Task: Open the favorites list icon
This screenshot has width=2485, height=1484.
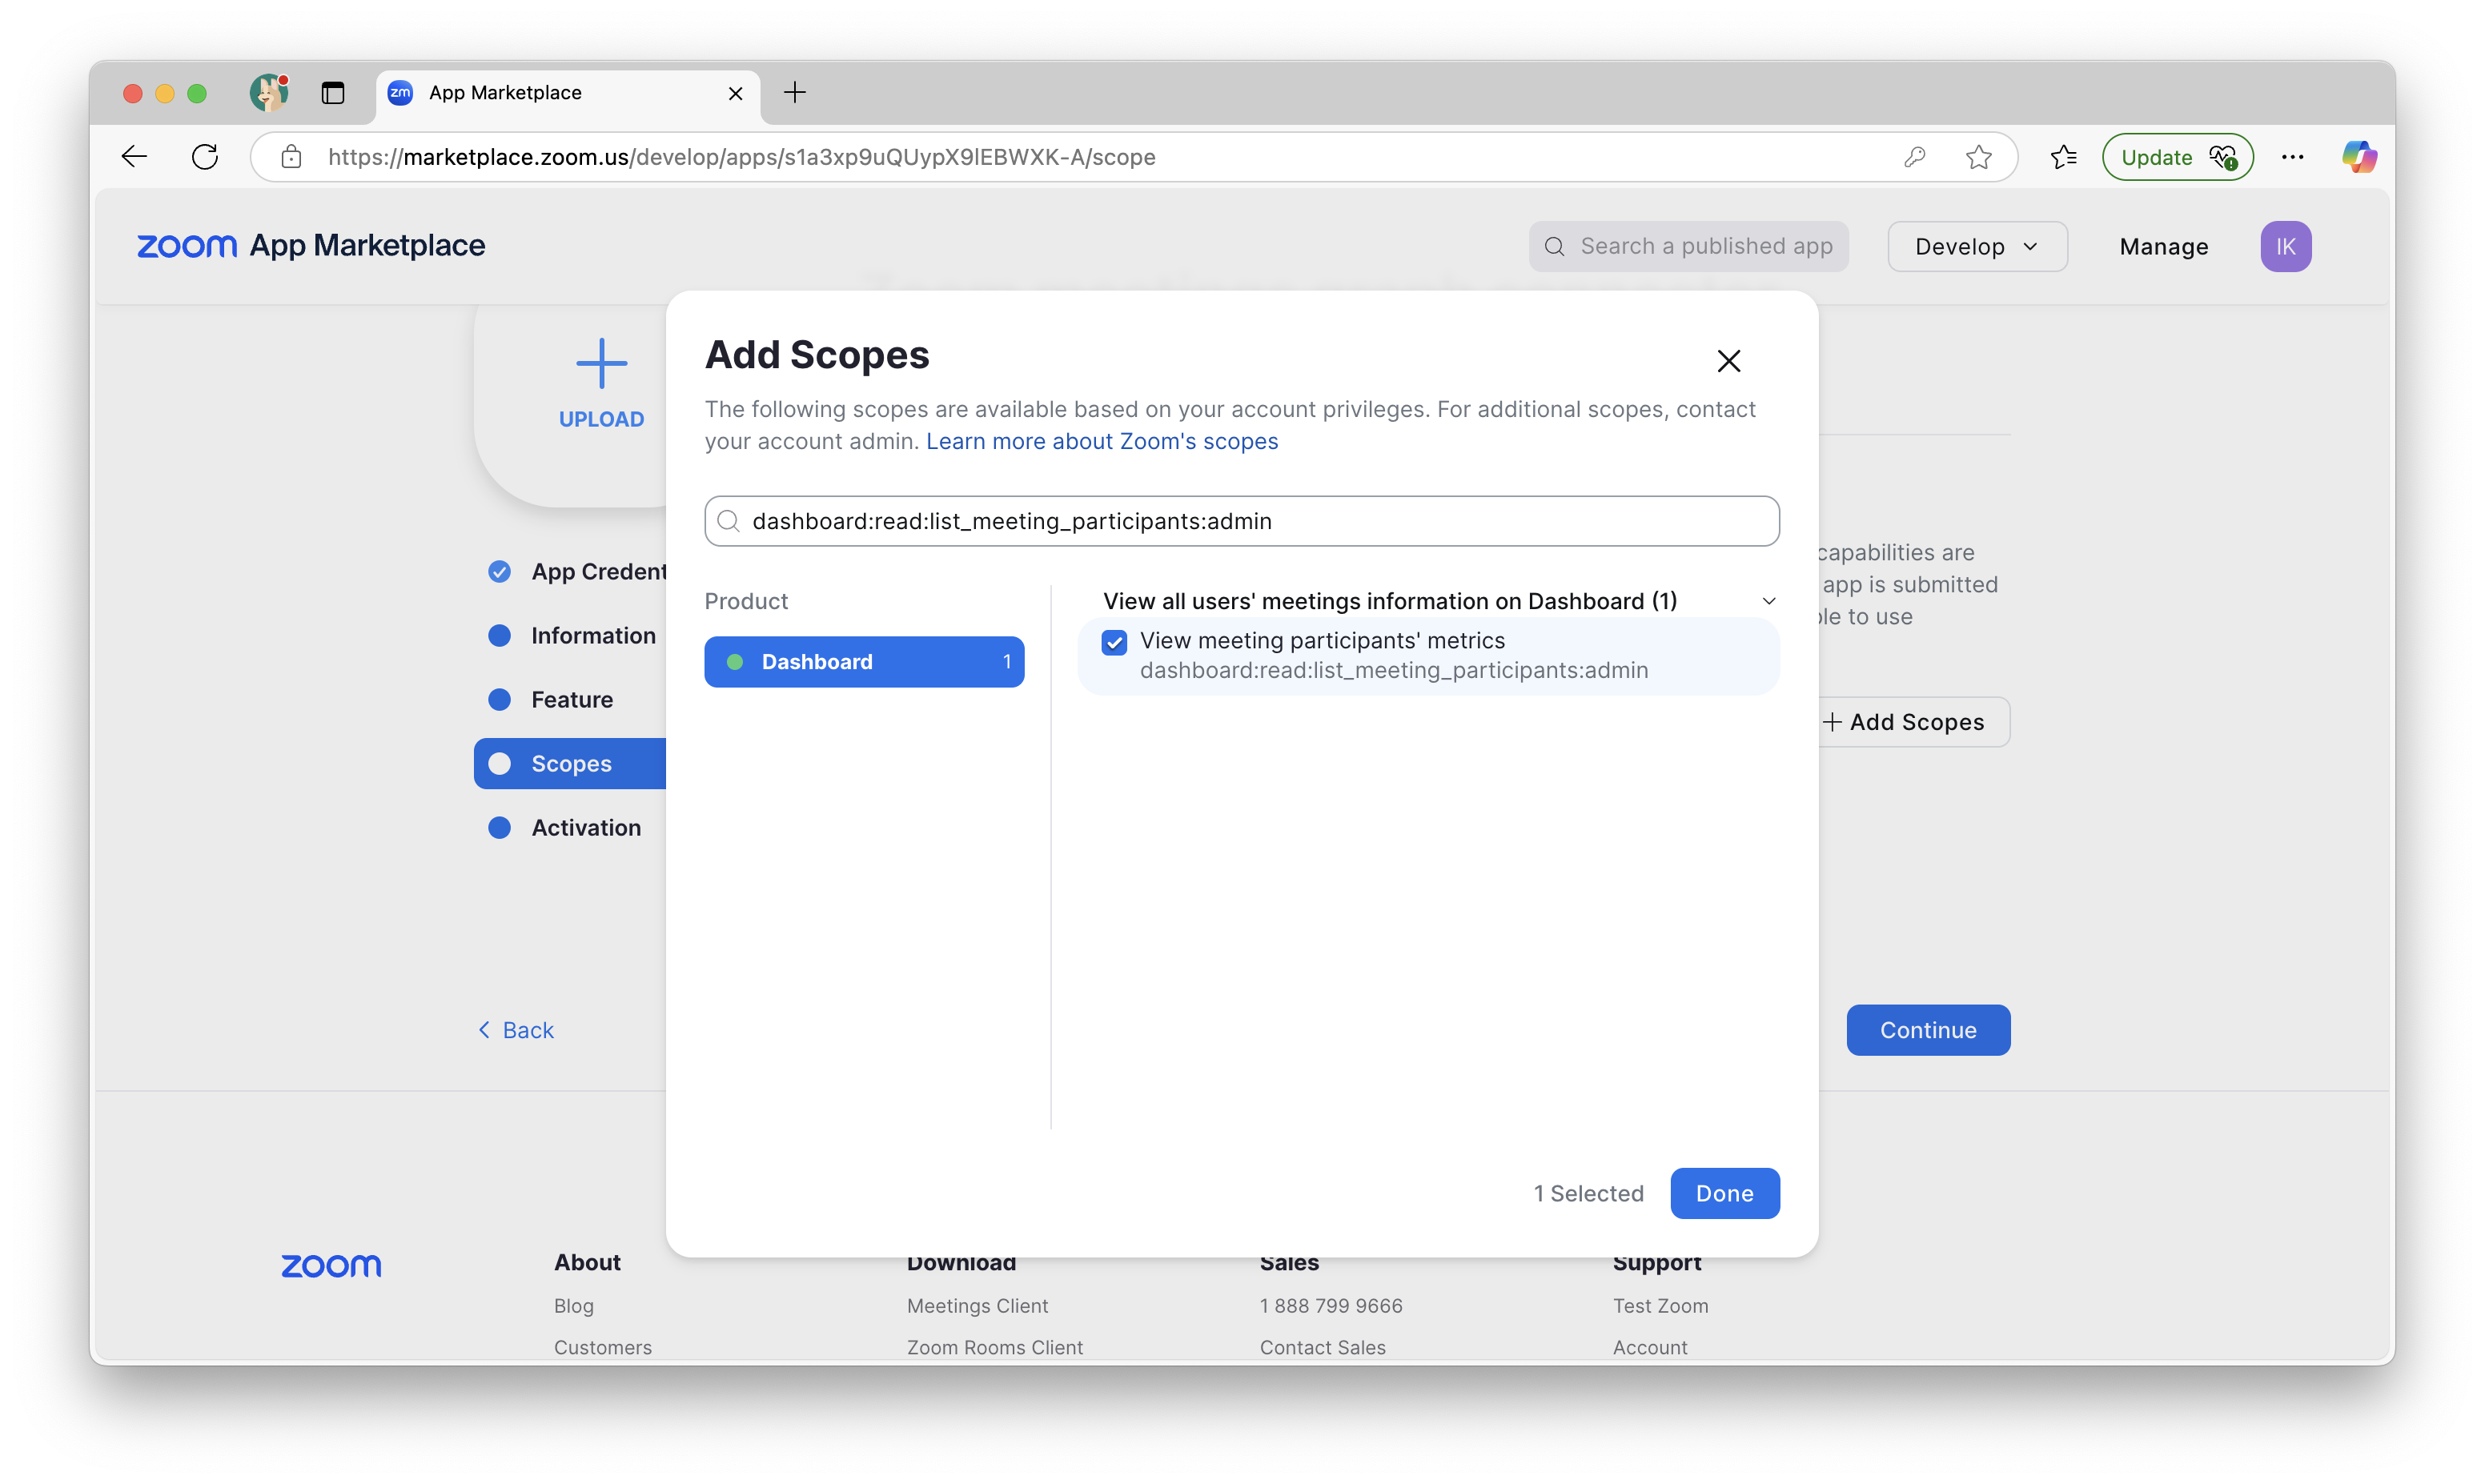Action: (2063, 157)
